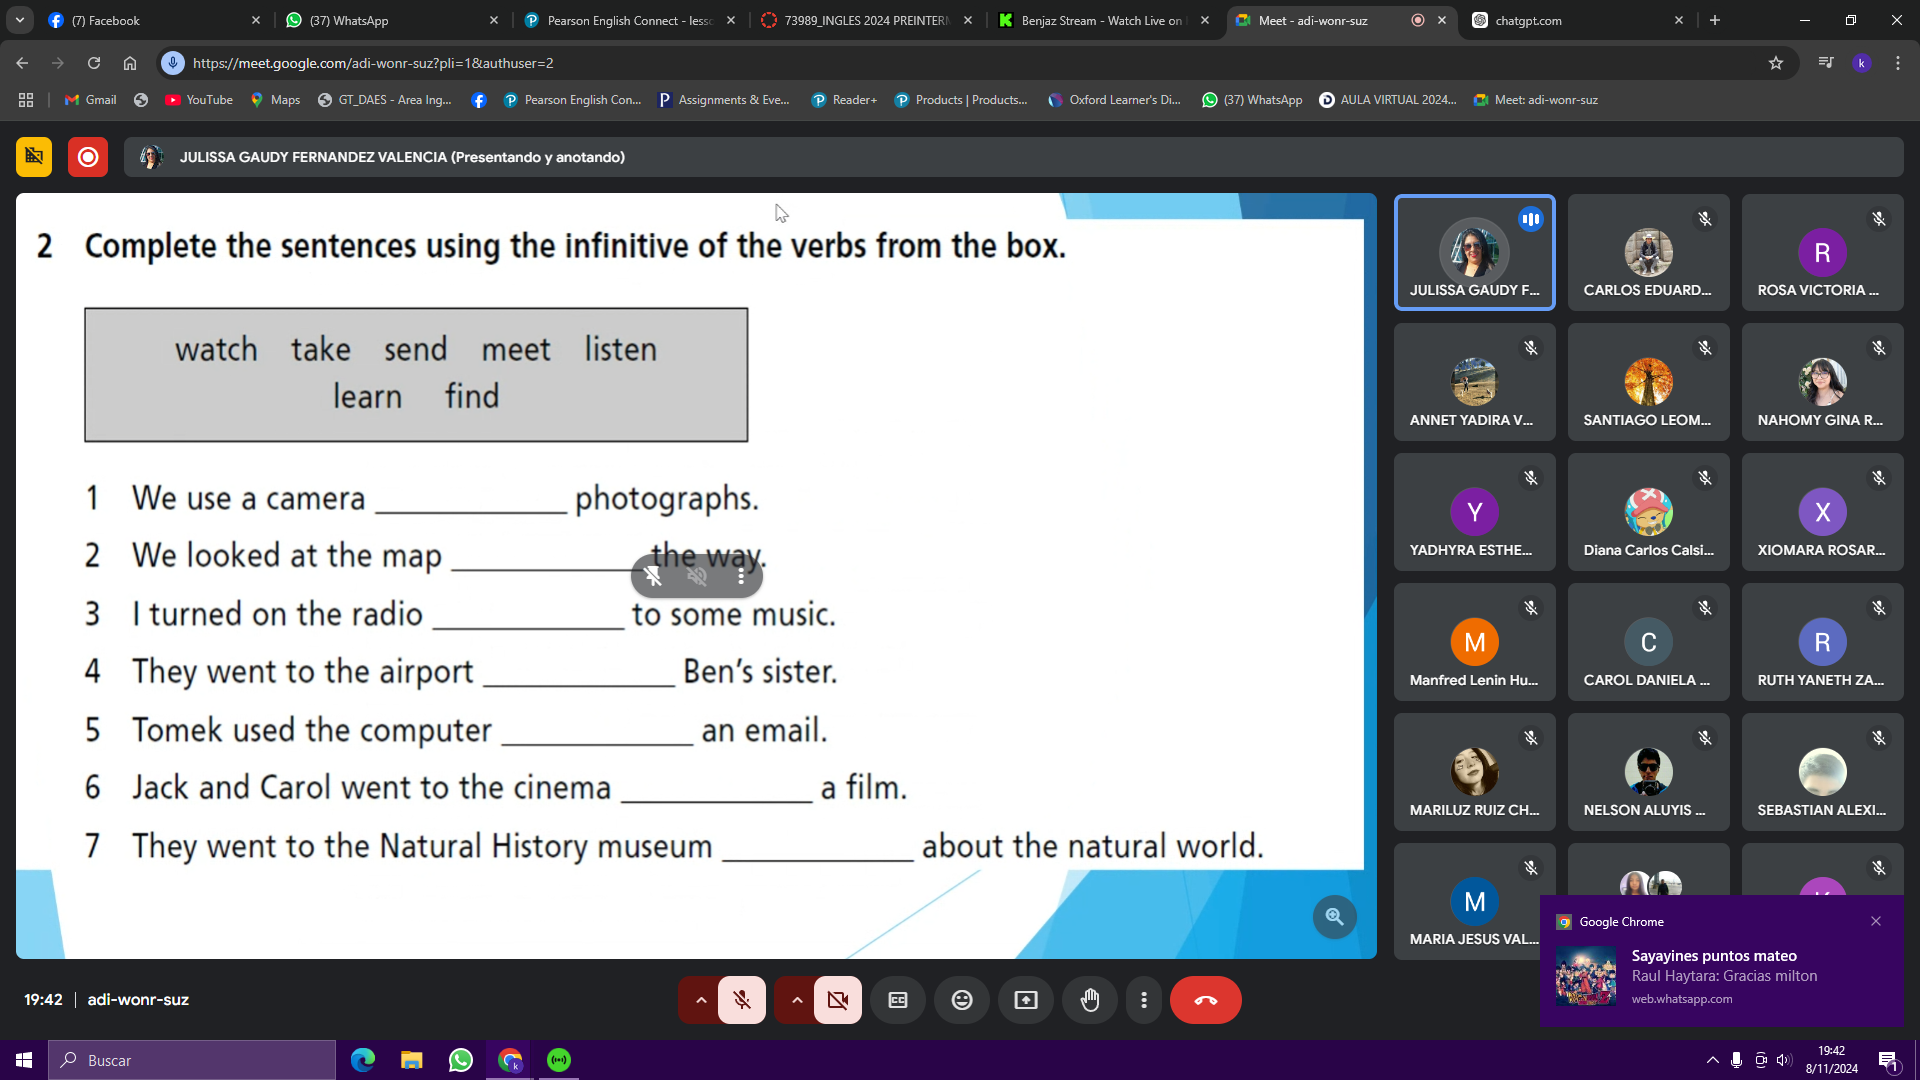
Task: Turn on the camera in Meet controls
Action: [838, 1000]
